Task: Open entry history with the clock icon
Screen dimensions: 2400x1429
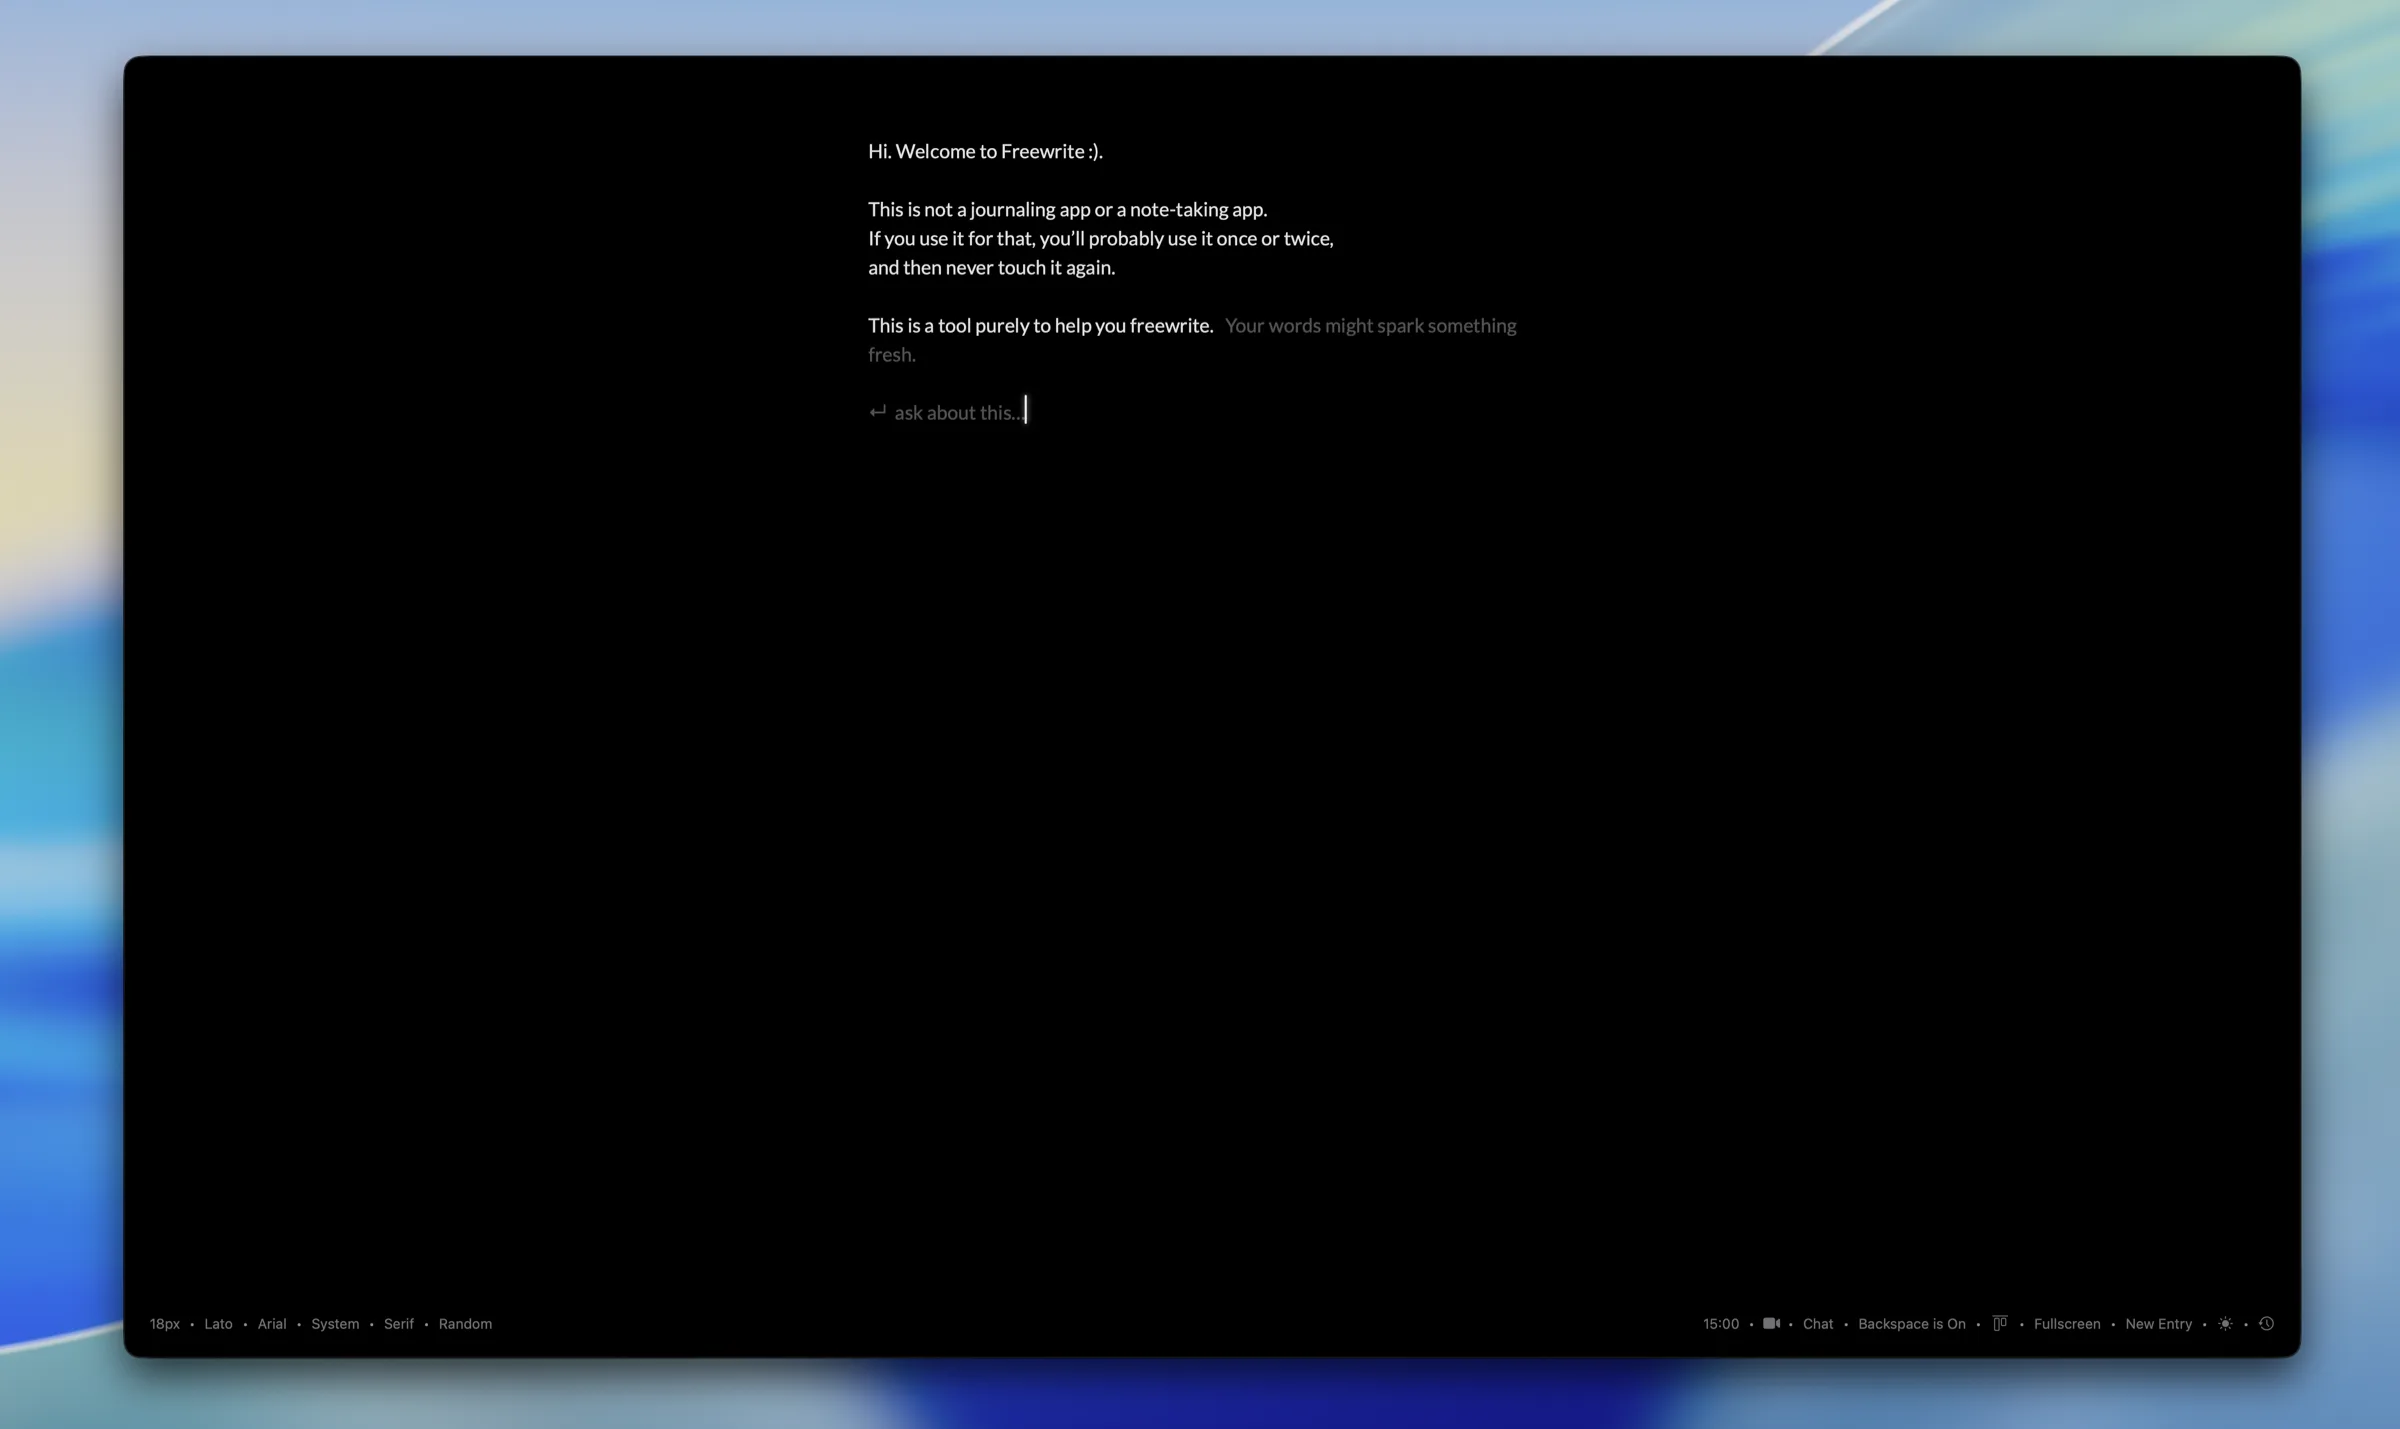Action: (x=2266, y=1323)
